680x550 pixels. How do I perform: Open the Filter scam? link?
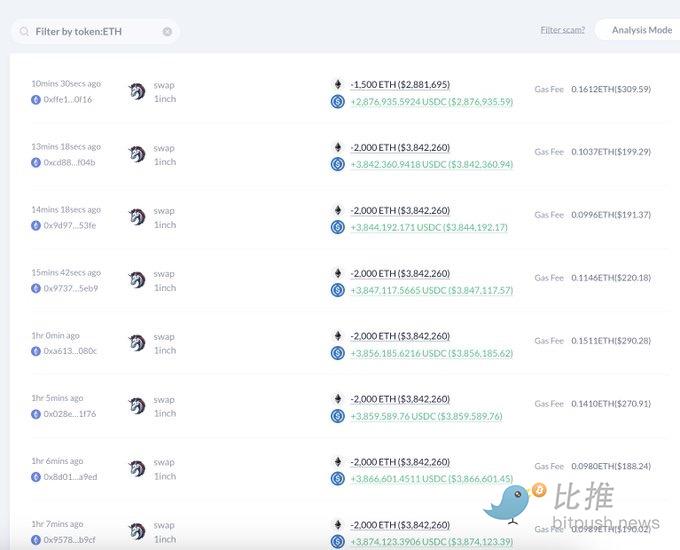tap(562, 30)
